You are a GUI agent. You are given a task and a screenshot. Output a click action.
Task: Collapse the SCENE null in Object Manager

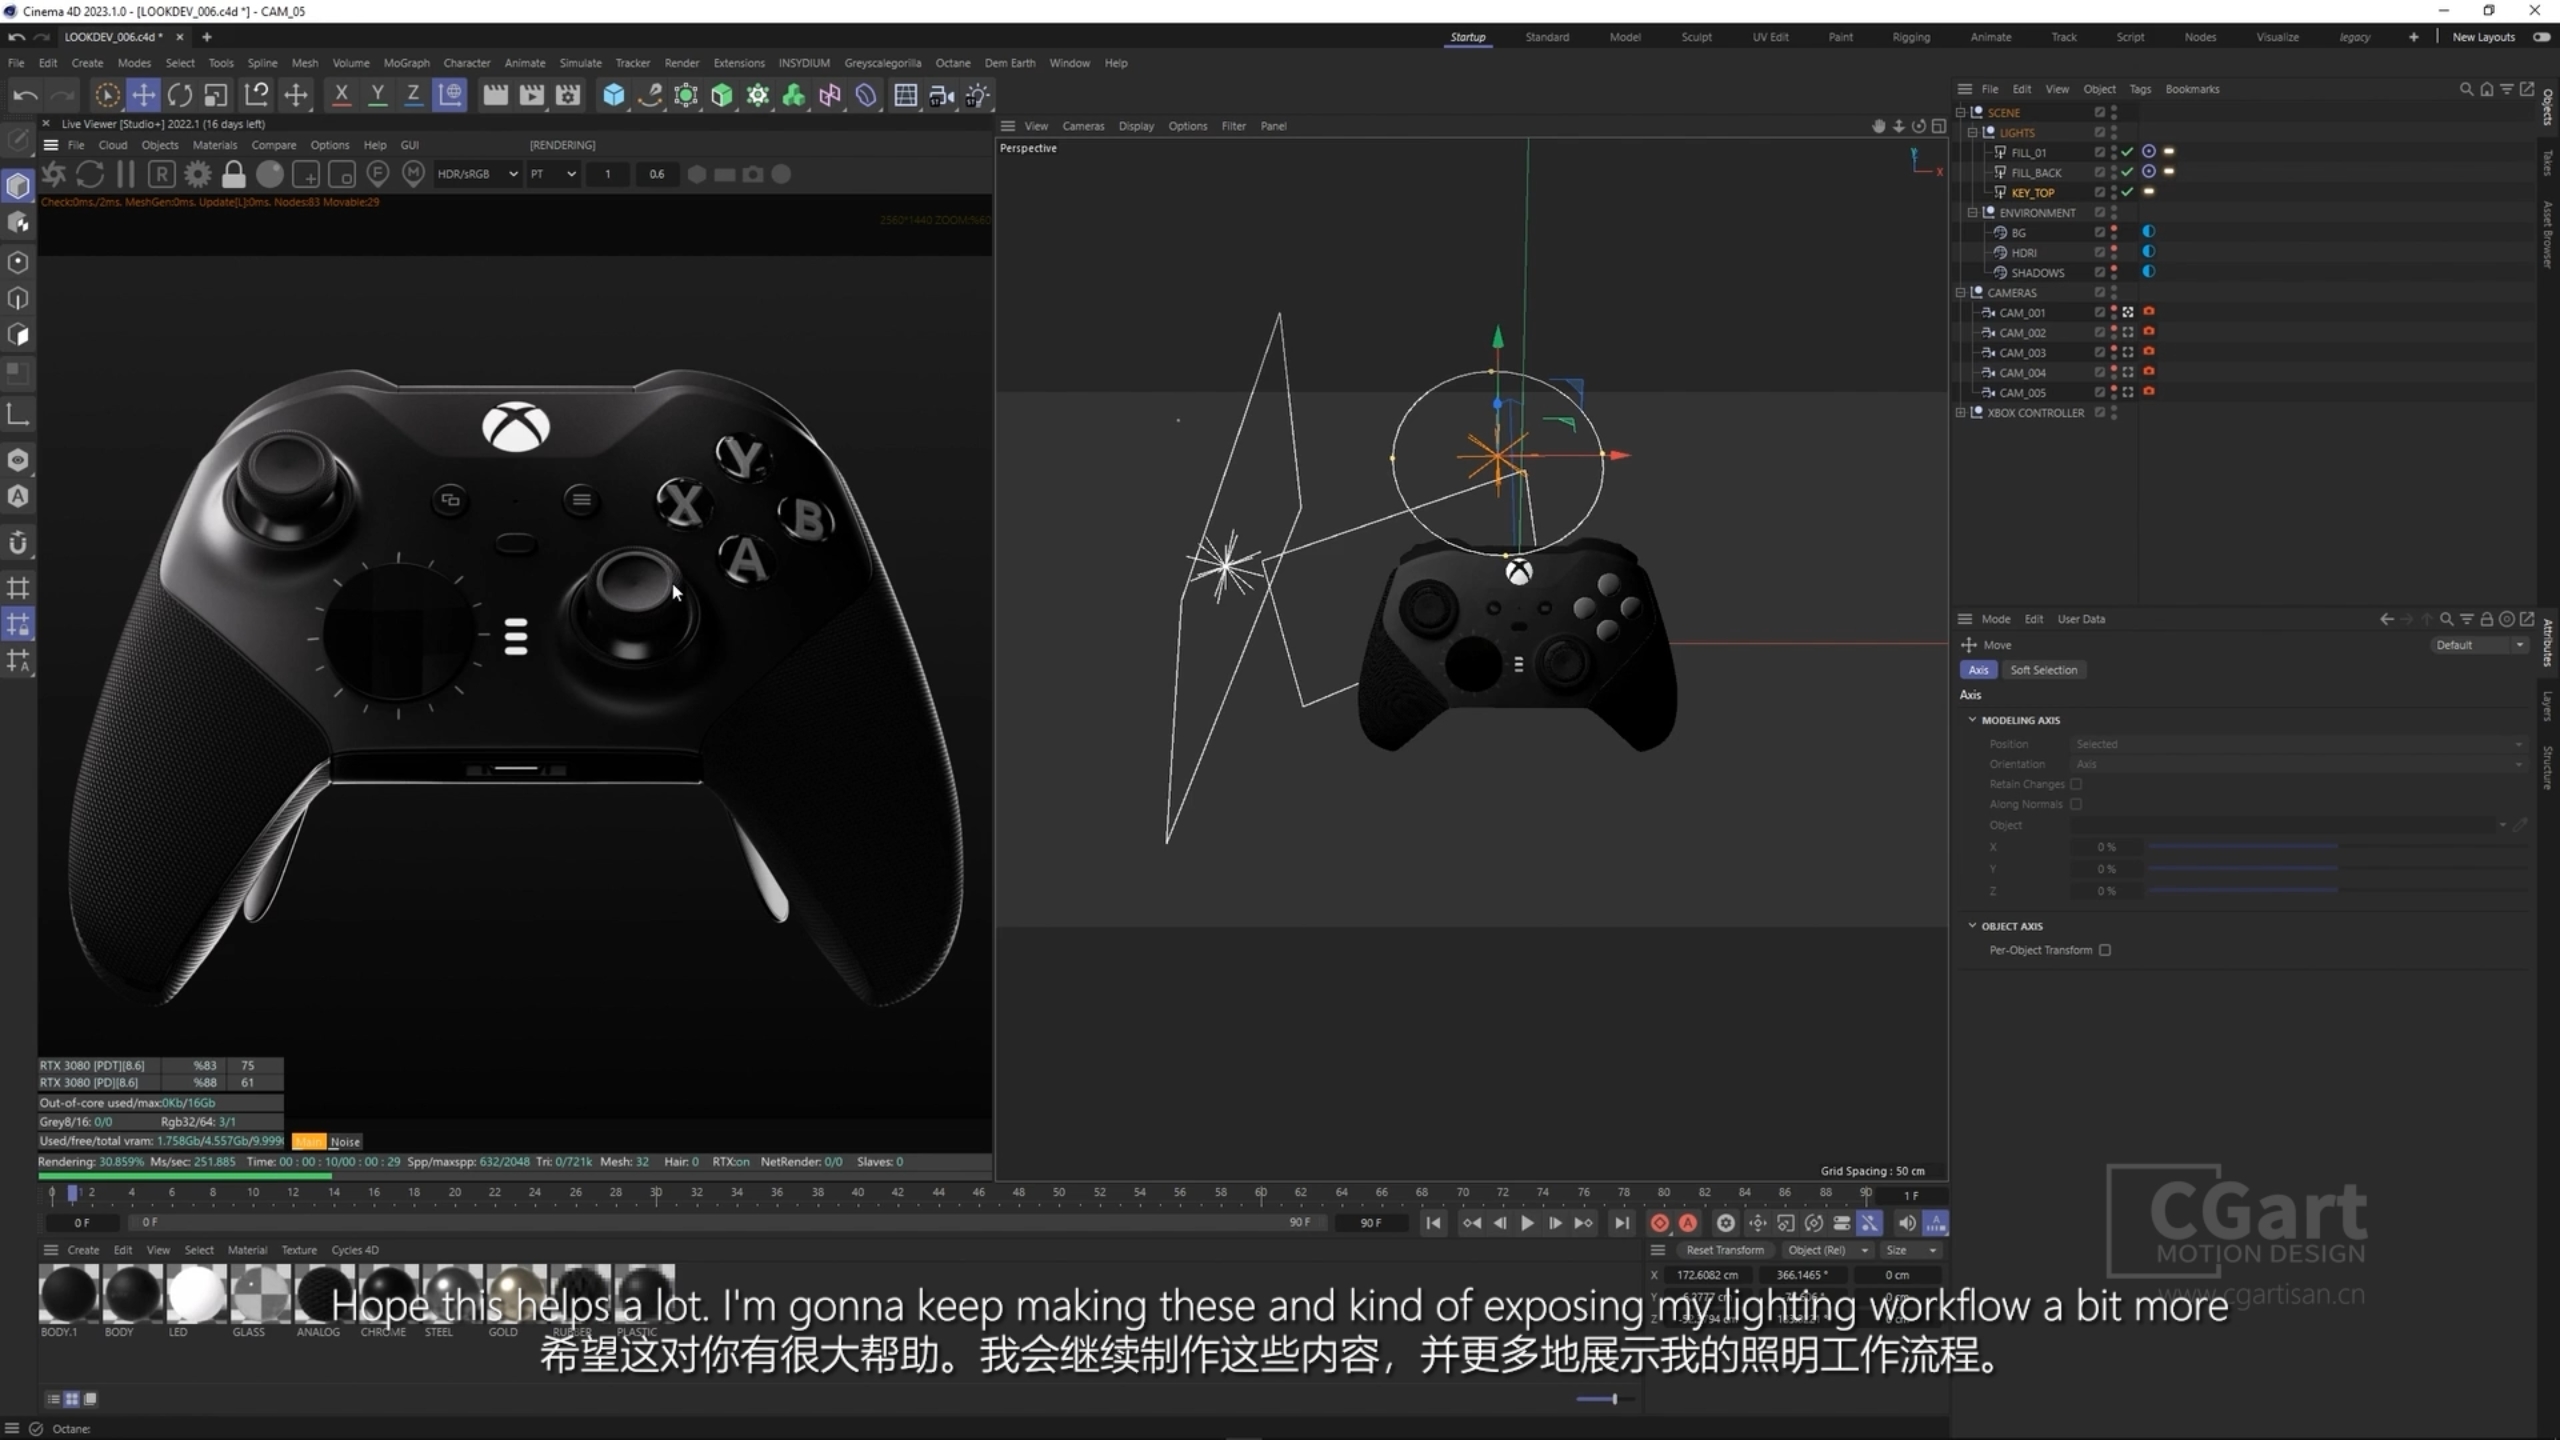pyautogui.click(x=1961, y=112)
